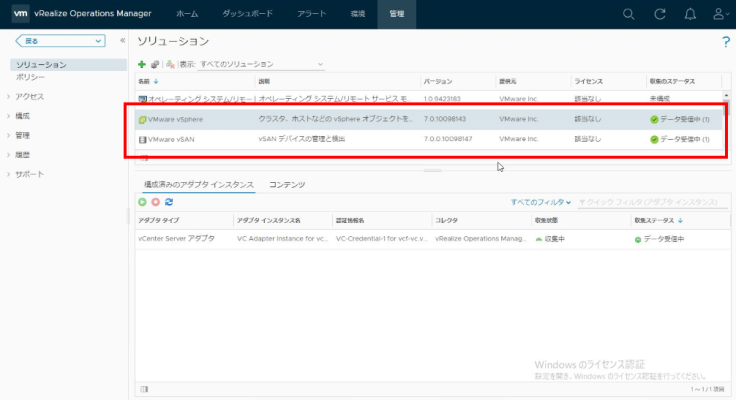Open the 管理 top menu tab
The height and width of the screenshot is (400, 736).
coord(397,14)
